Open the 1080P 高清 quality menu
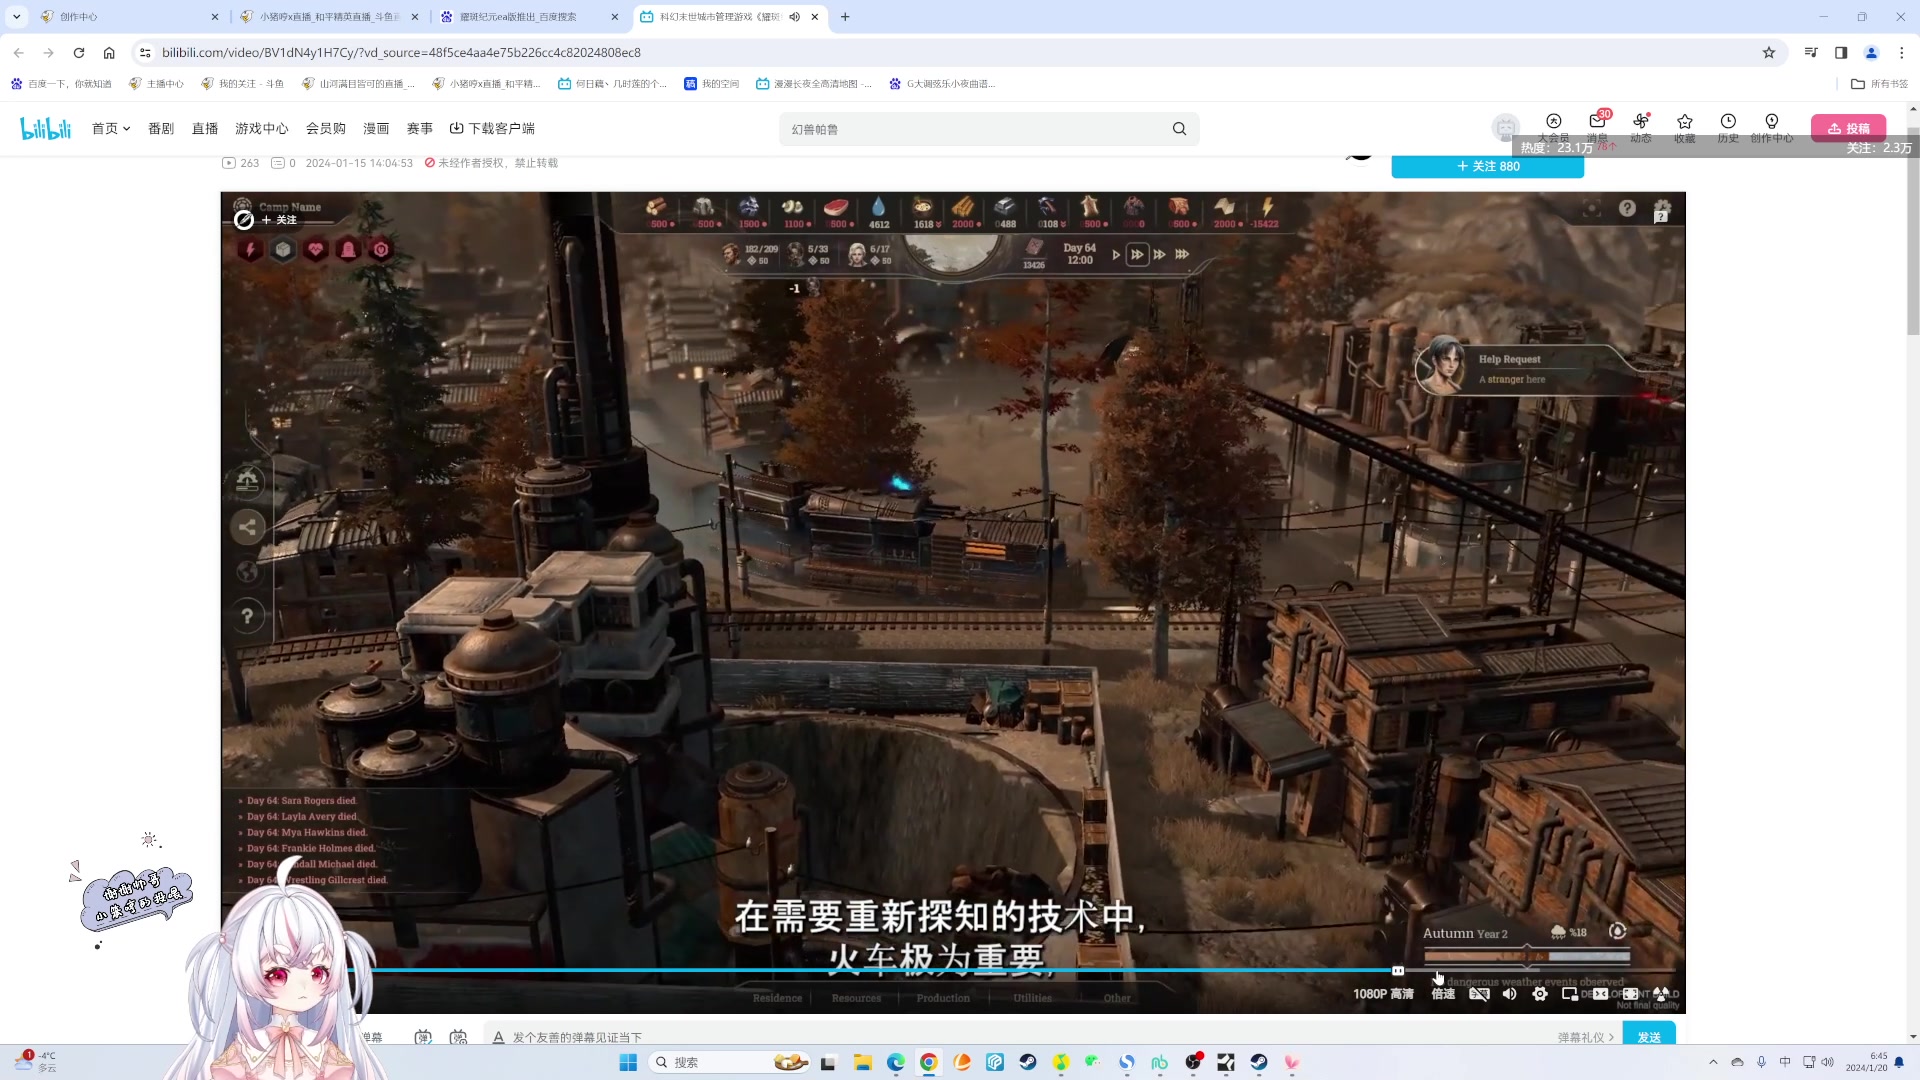 1383,994
